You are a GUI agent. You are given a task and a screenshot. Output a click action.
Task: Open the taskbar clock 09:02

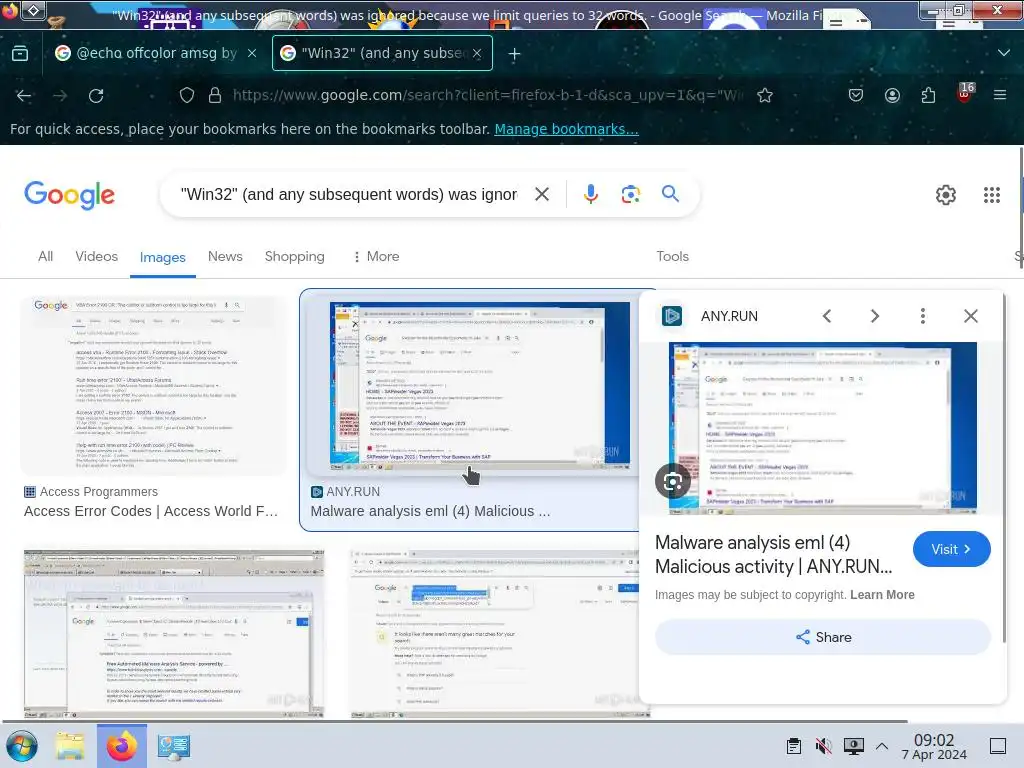pyautogui.click(x=934, y=746)
